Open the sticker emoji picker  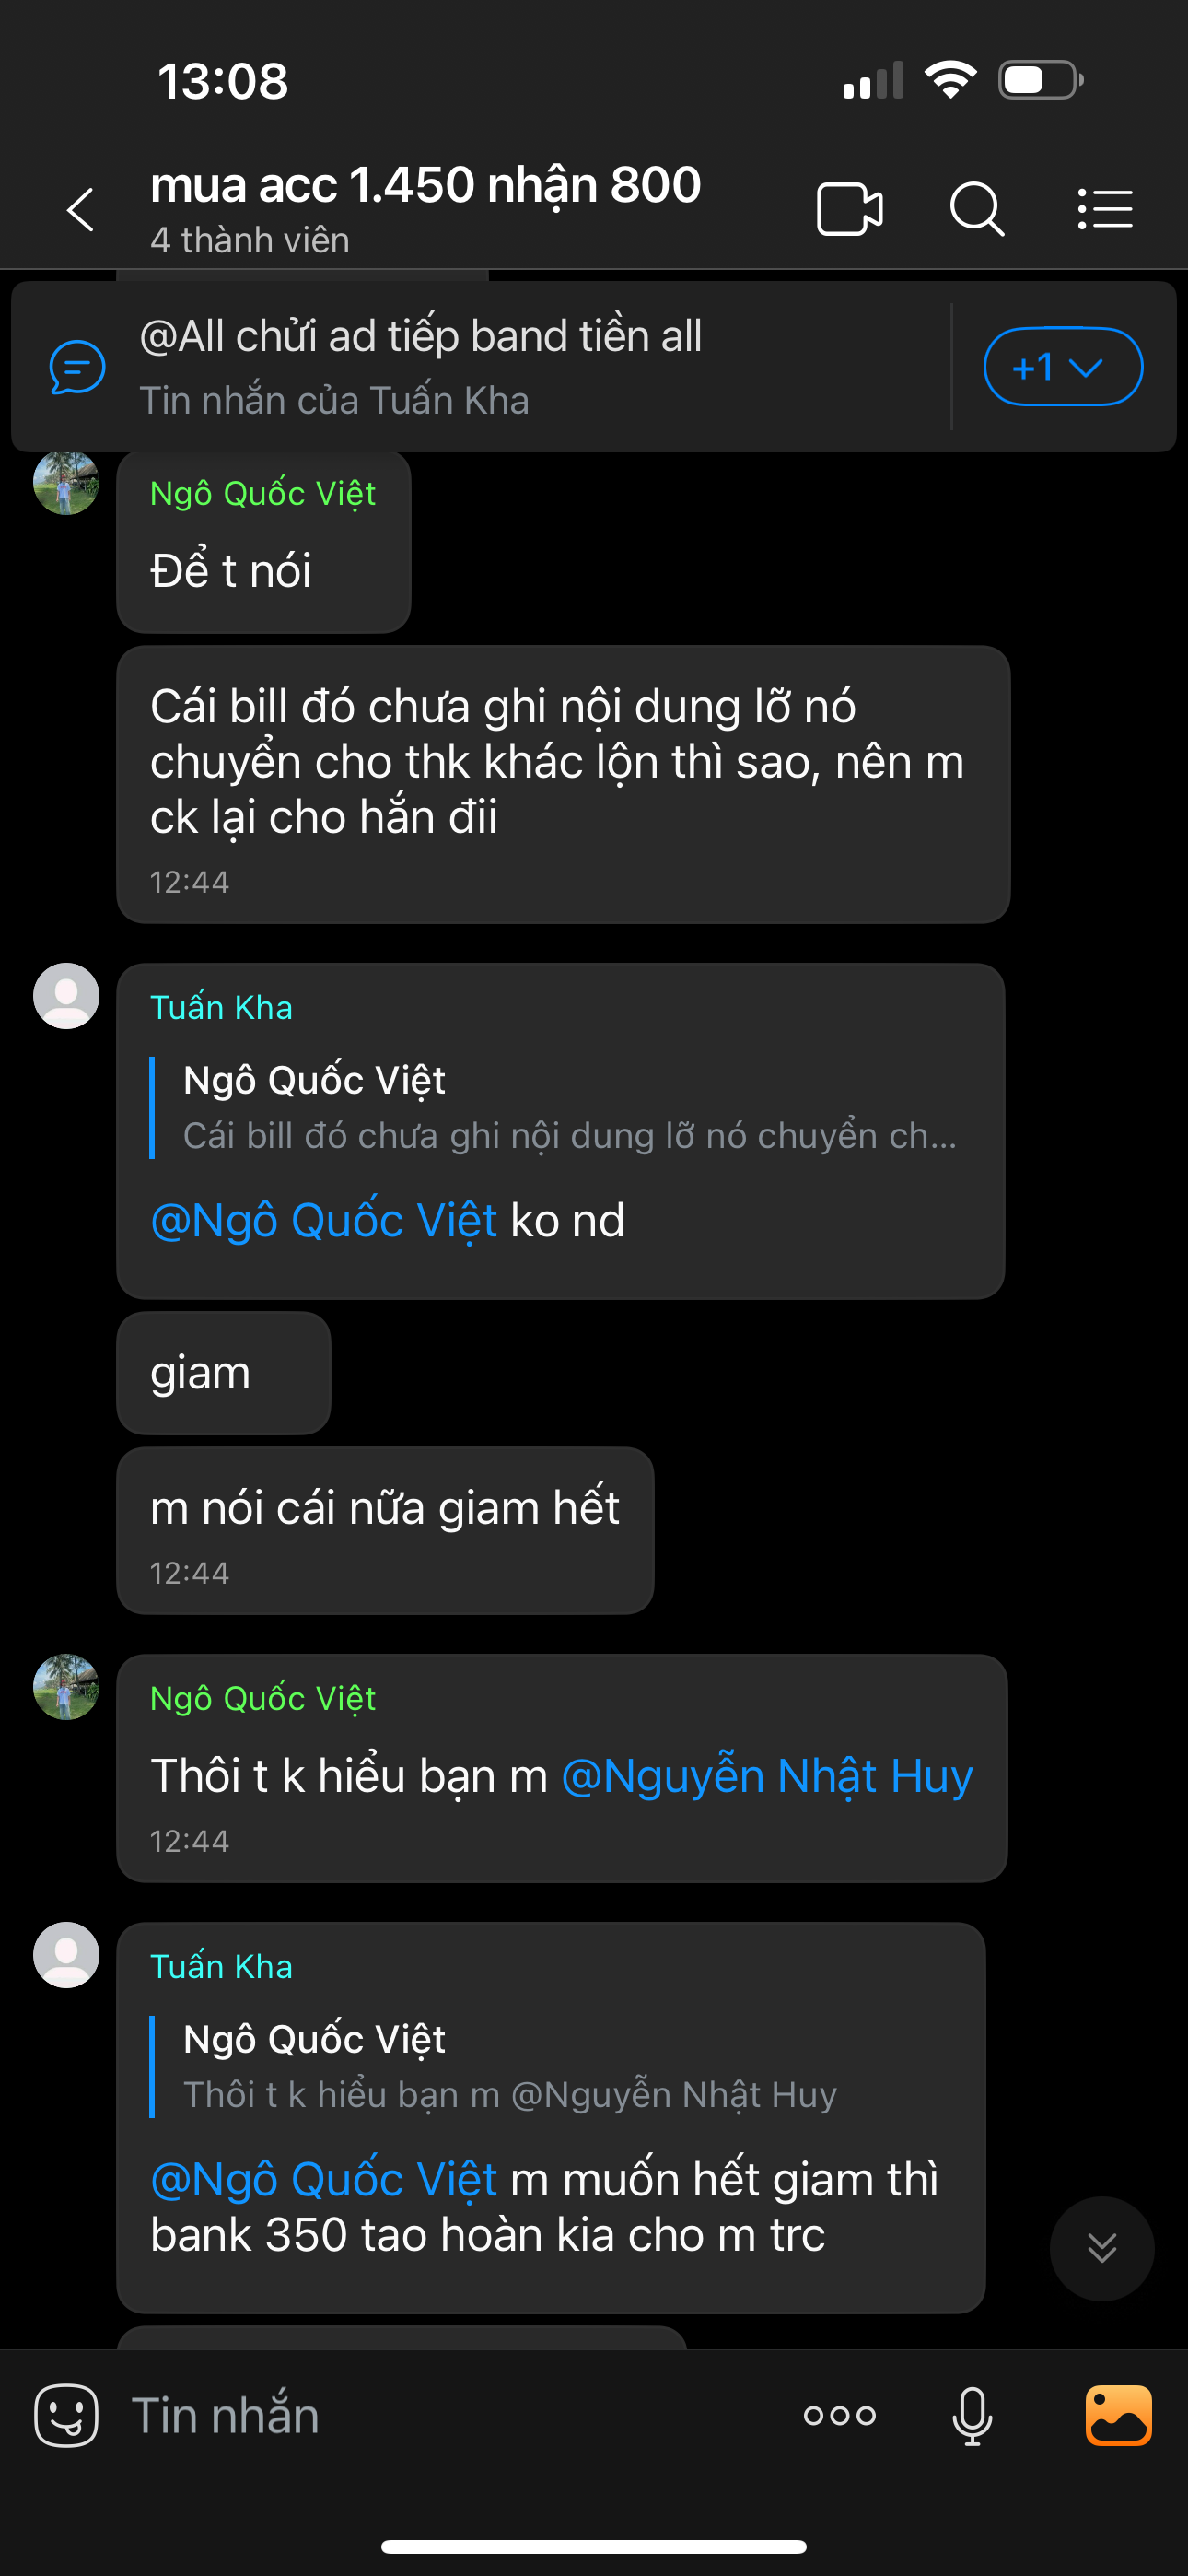(66, 2416)
